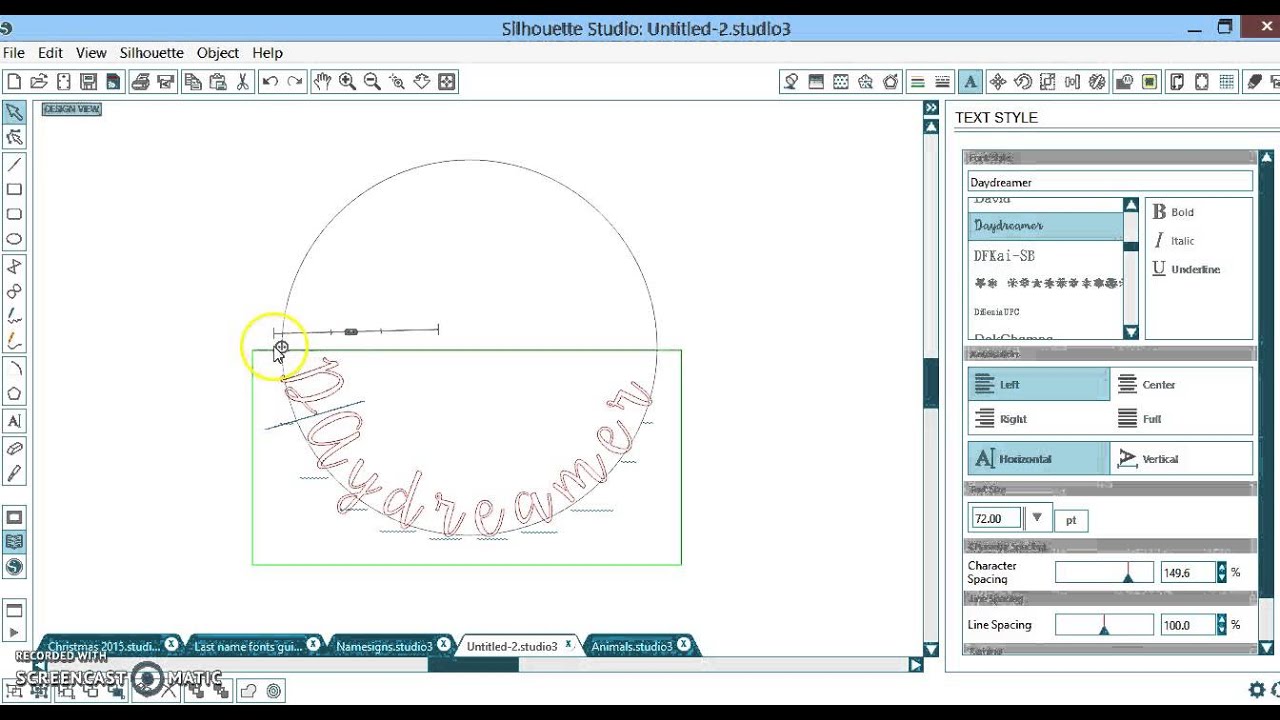Viewport: 1280px width, 720px height.
Task: Click font list scroll-up arrow
Action: coord(1131,205)
